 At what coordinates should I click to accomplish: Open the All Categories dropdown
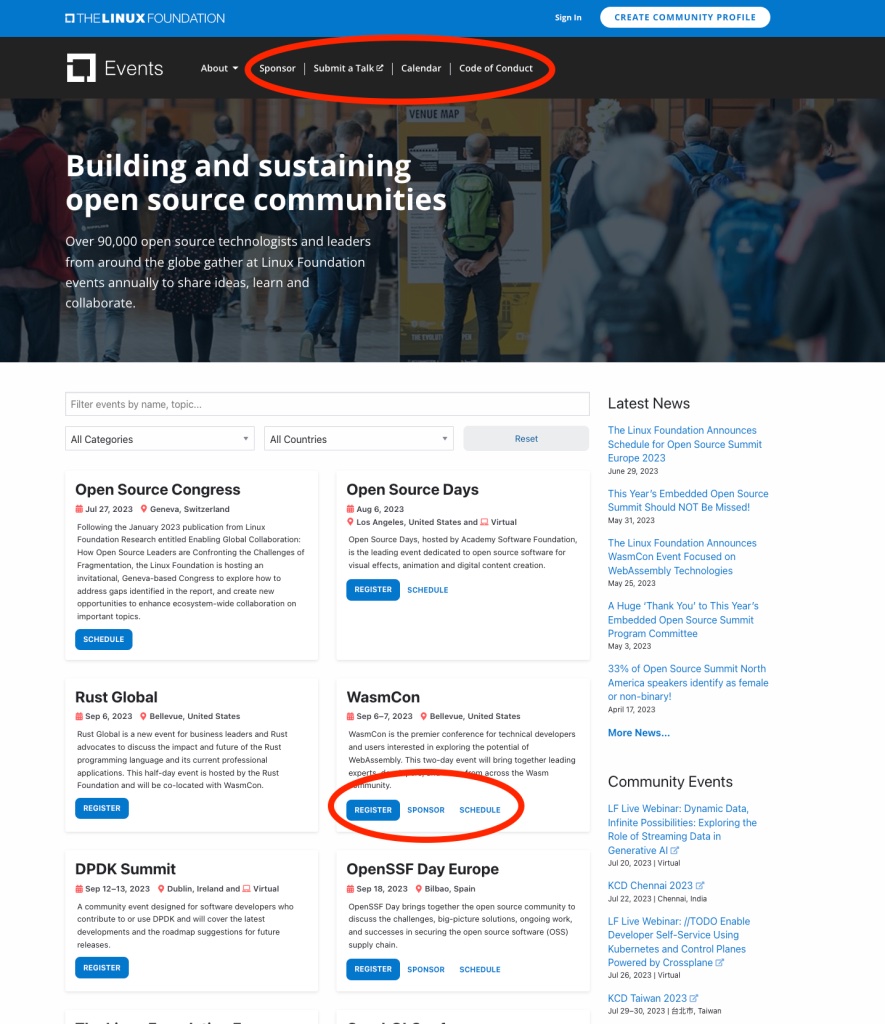pyautogui.click(x=160, y=439)
